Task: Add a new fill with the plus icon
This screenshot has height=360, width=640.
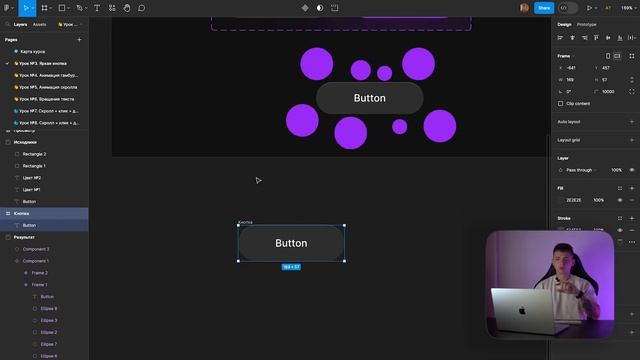Action: point(632,188)
